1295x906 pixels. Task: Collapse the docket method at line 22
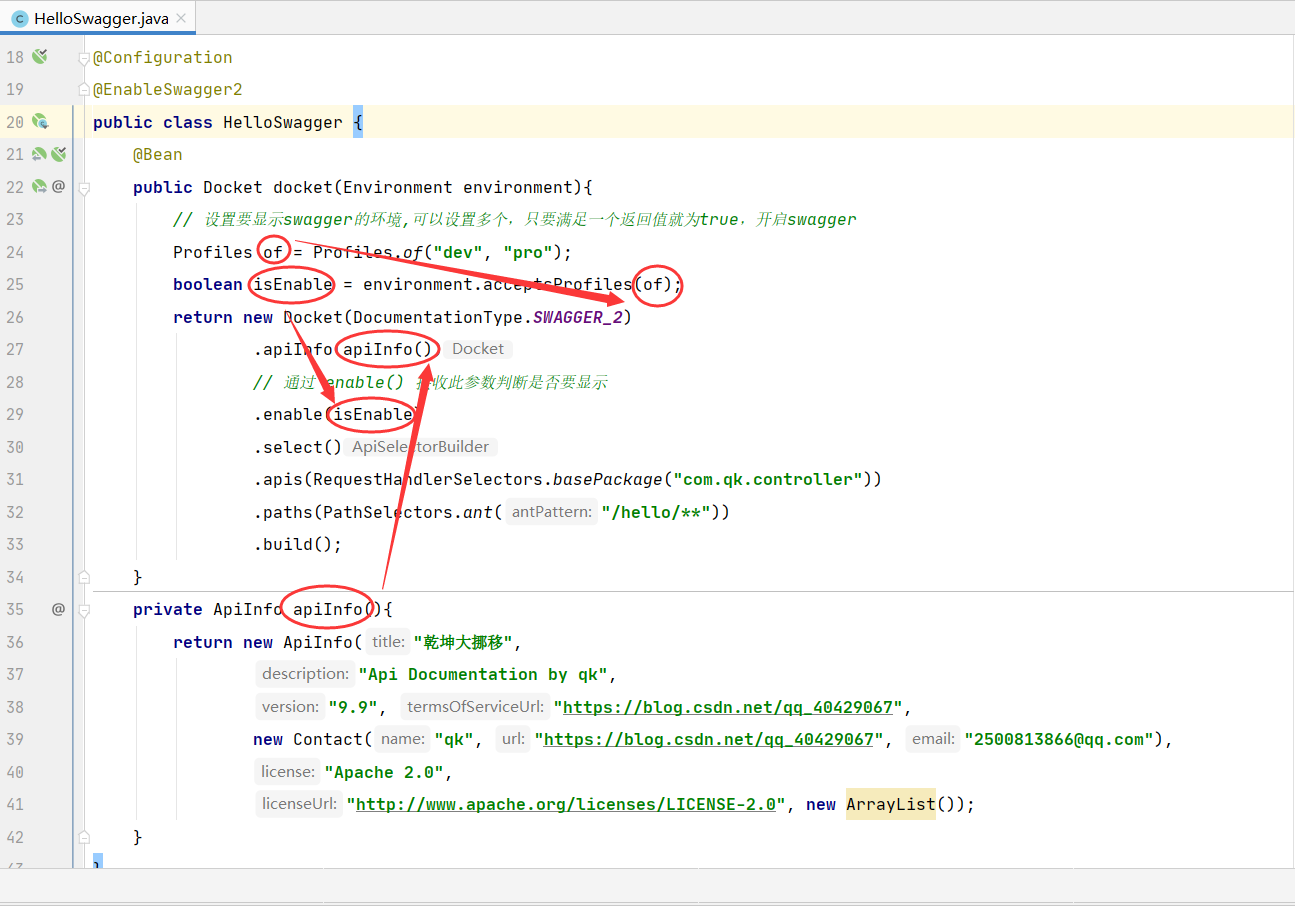84,187
